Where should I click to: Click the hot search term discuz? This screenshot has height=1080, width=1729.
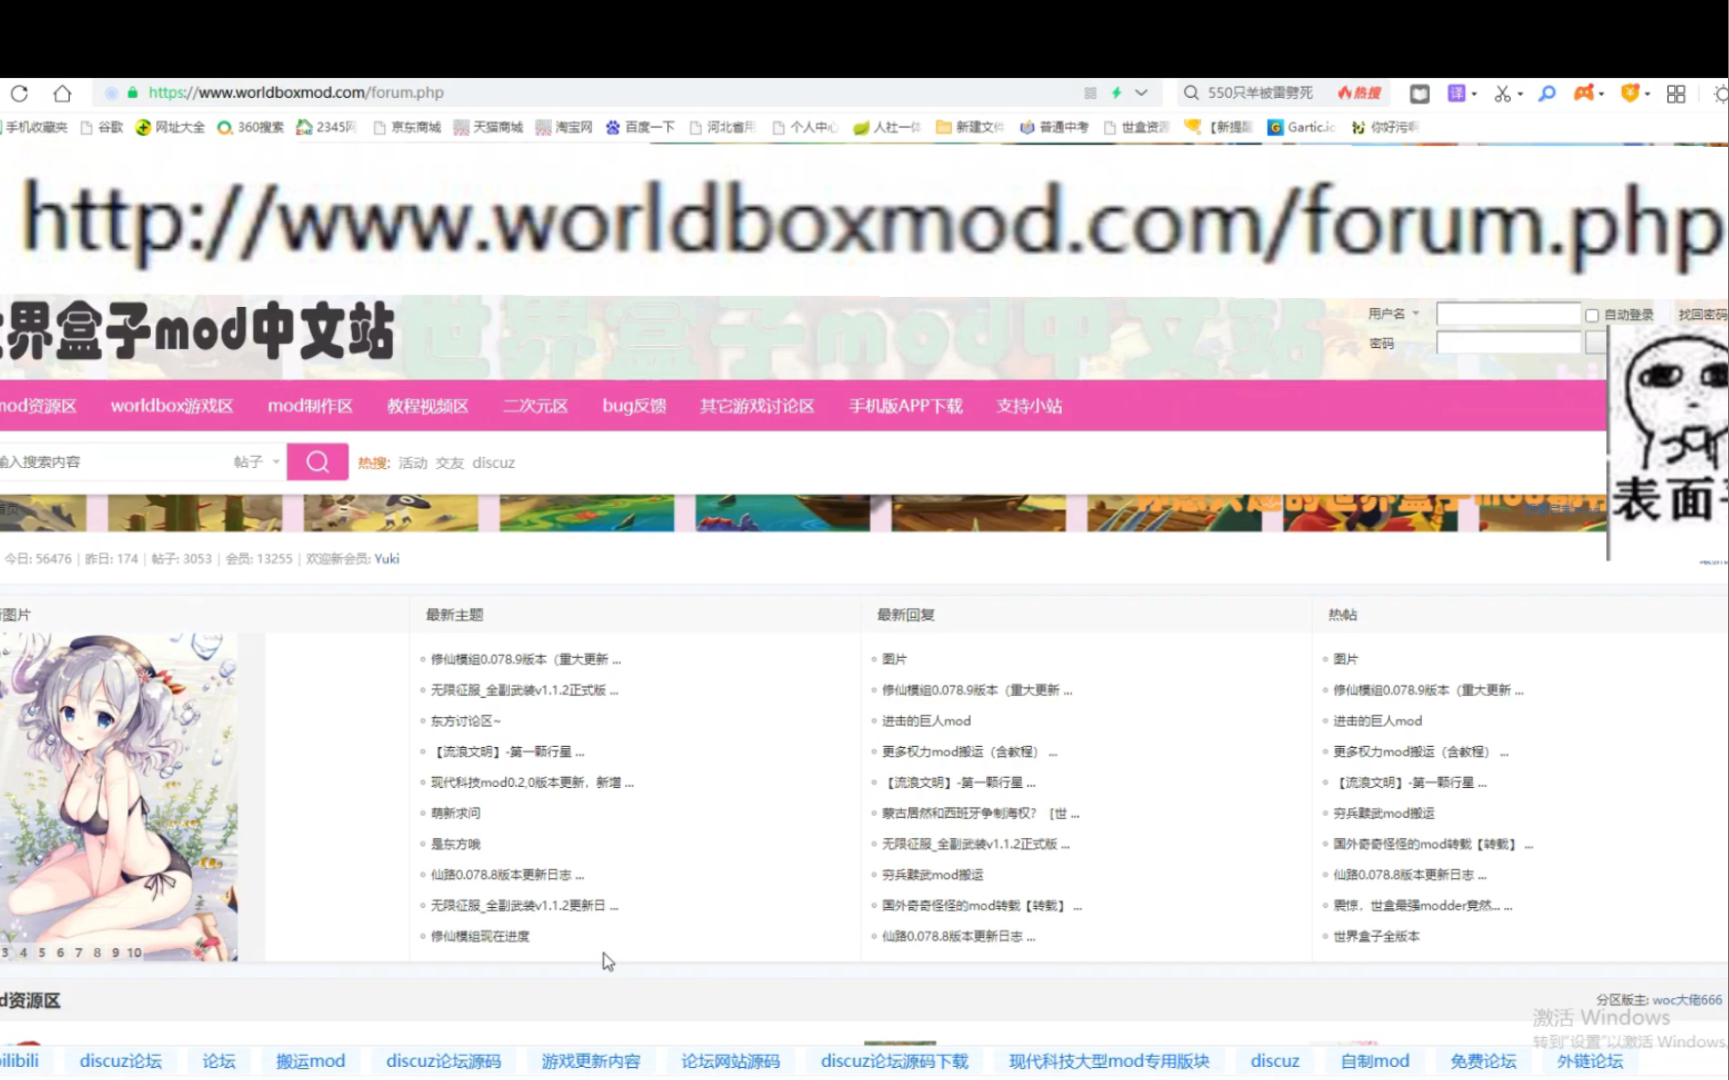(x=494, y=463)
